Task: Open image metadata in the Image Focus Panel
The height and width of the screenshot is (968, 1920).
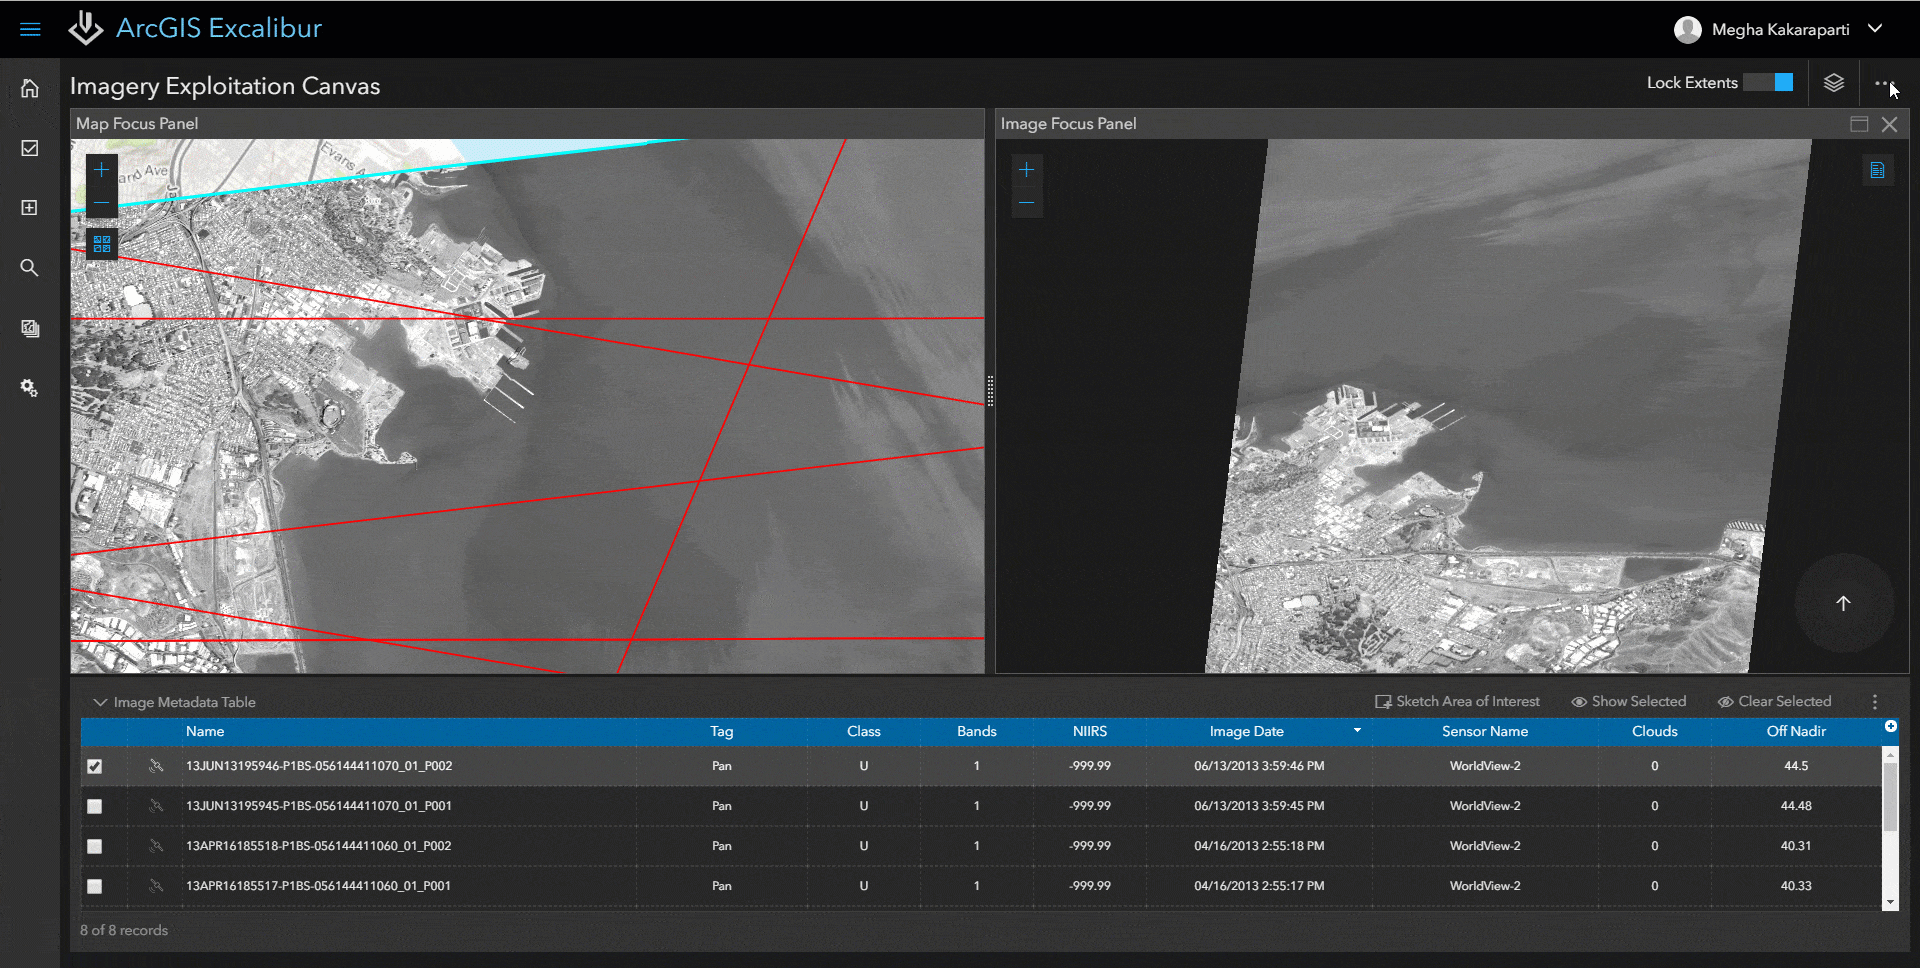Action: (1878, 170)
